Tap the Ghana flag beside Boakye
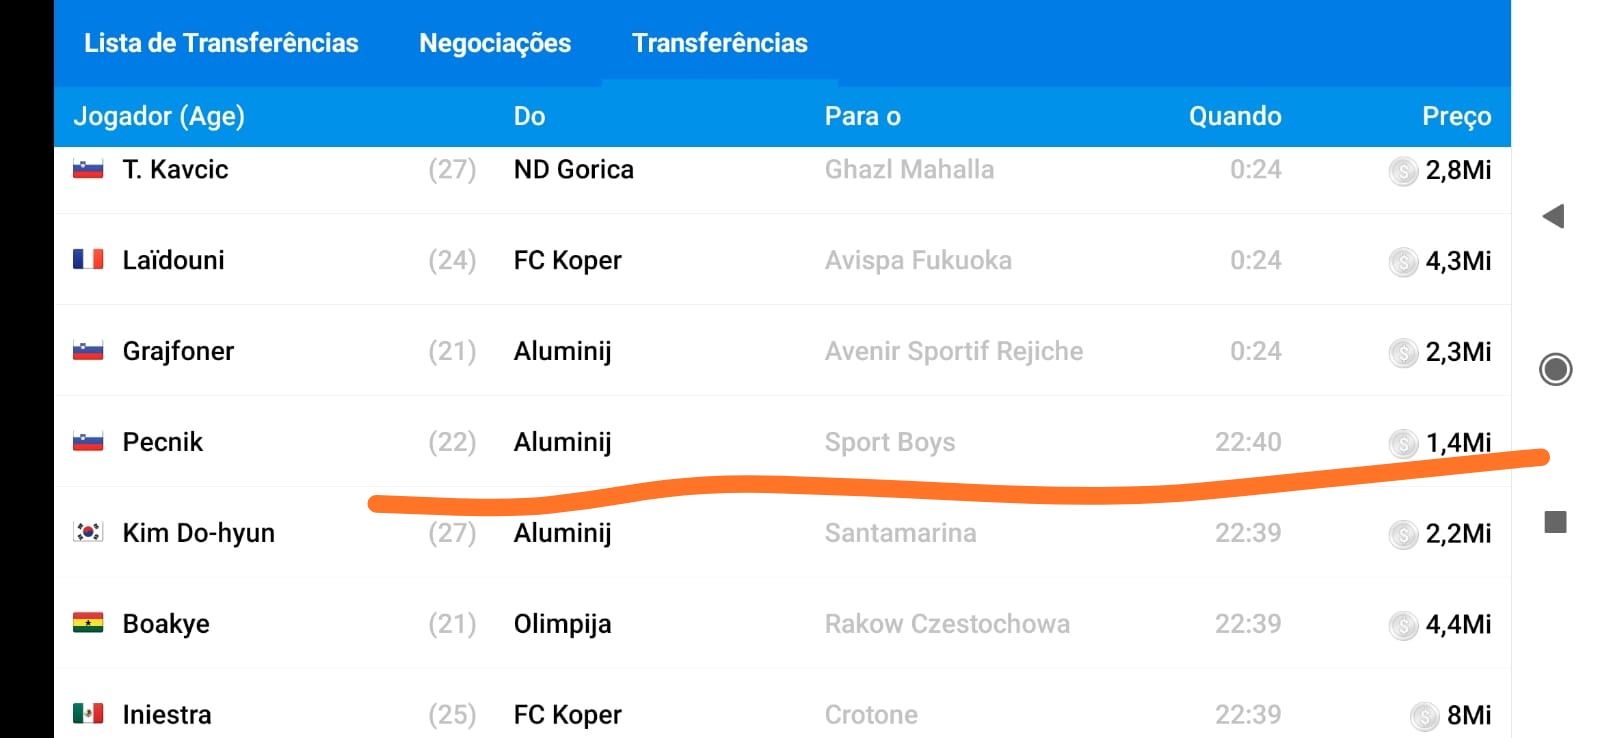 [88, 623]
